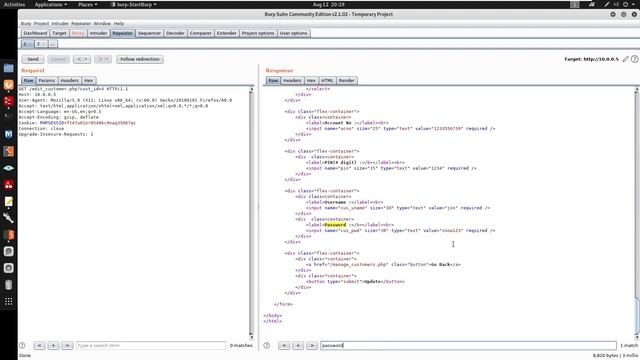Switch to Proxy tab

click(x=78, y=33)
